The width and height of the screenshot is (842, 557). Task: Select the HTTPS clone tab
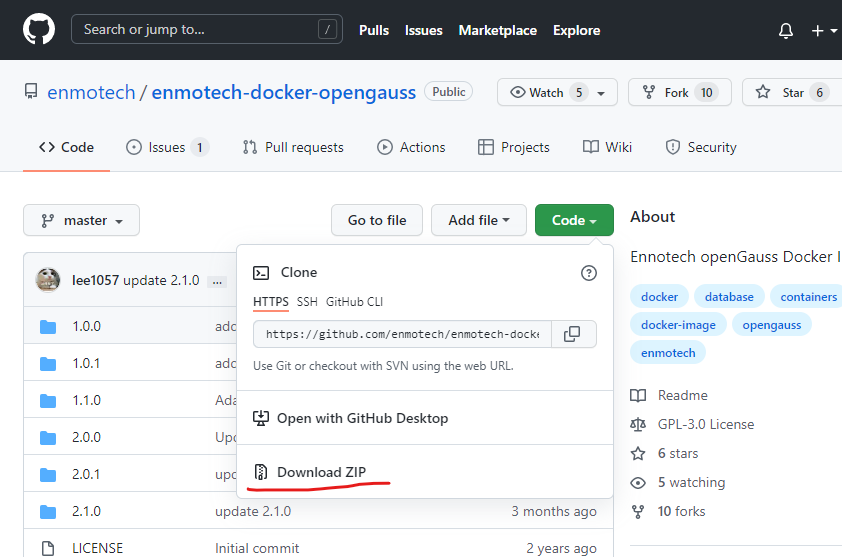tap(271, 302)
